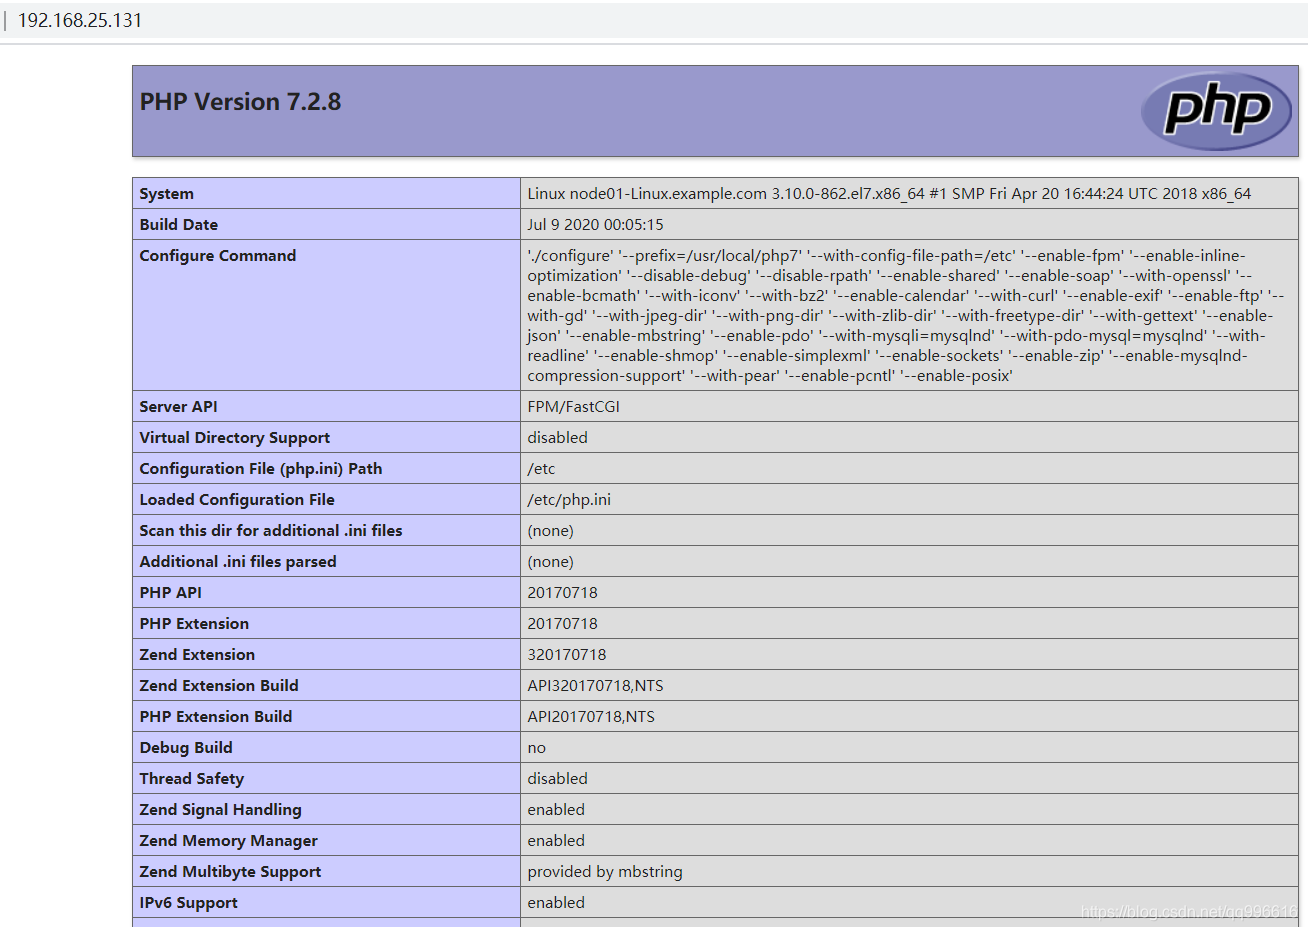Select 20170718 value in PHP API row

563,593
